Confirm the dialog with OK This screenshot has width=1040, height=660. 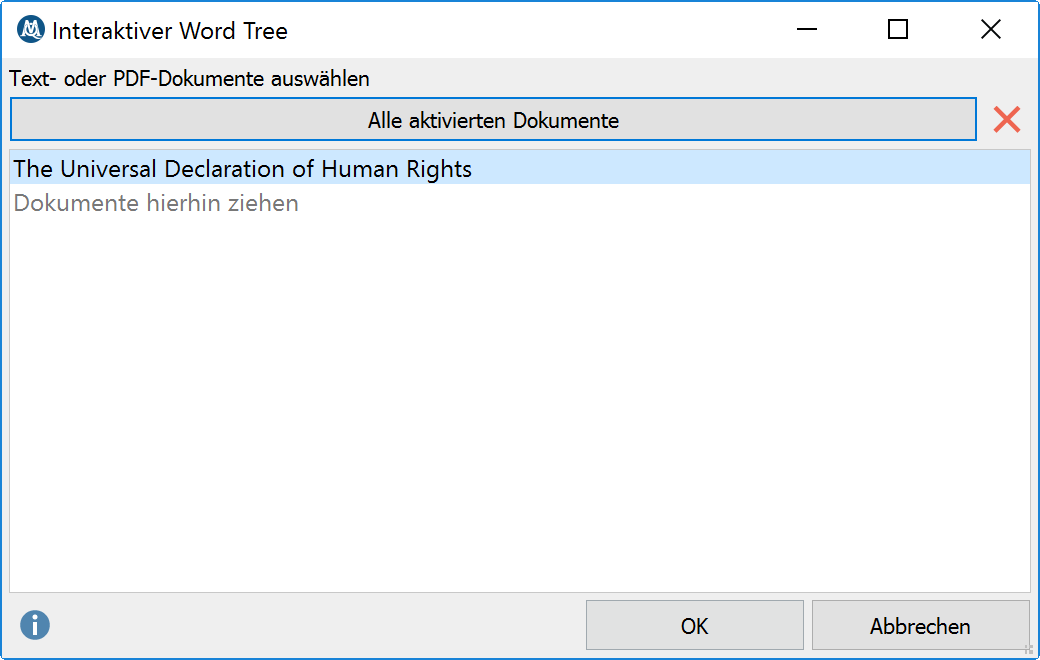coord(694,626)
